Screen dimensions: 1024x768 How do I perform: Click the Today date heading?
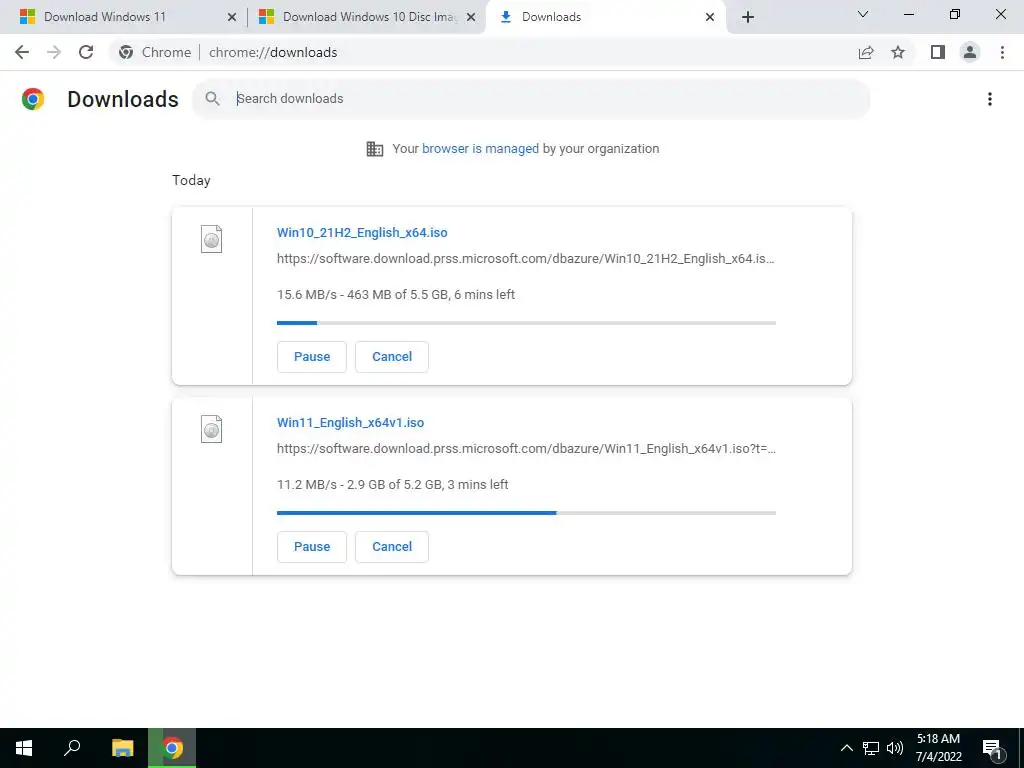tap(191, 180)
